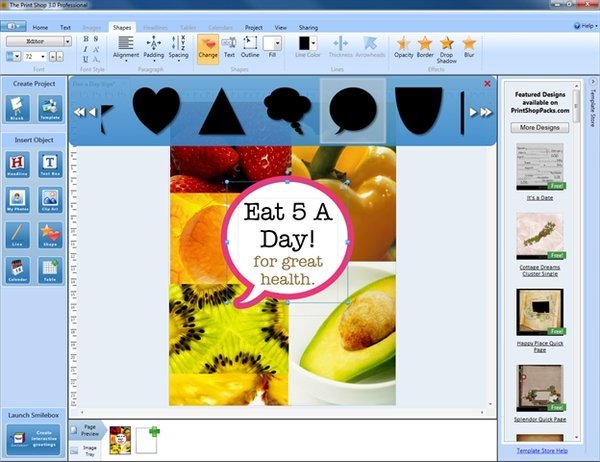The width and height of the screenshot is (600, 462).
Task: Toggle bold font style
Action: coord(86,39)
